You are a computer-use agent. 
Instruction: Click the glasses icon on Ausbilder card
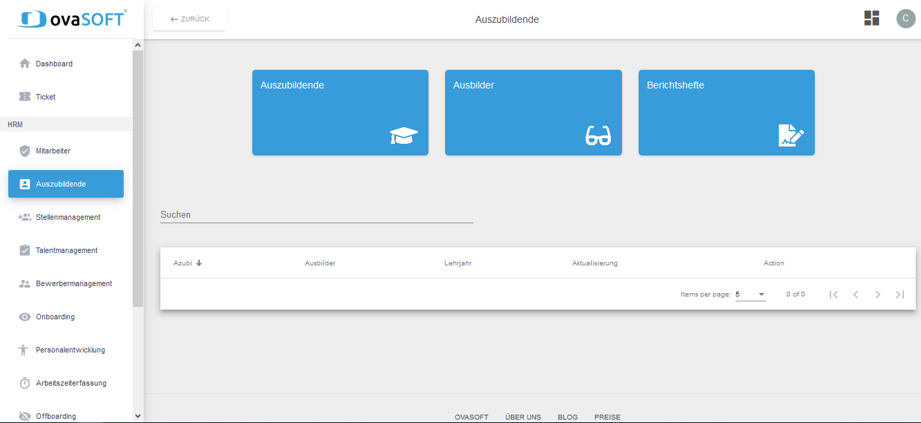point(598,136)
